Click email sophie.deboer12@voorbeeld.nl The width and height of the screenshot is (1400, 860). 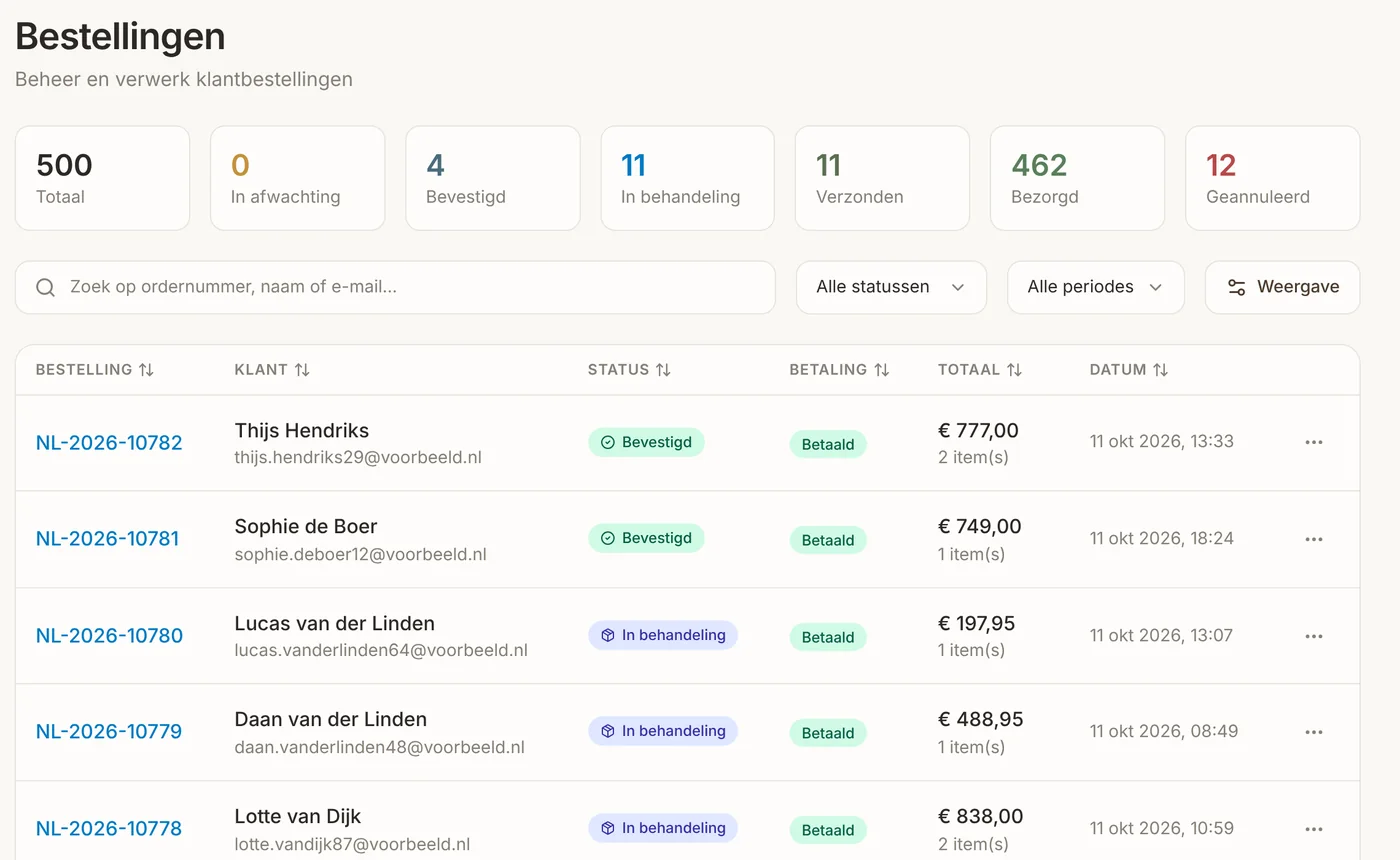[x=361, y=554]
